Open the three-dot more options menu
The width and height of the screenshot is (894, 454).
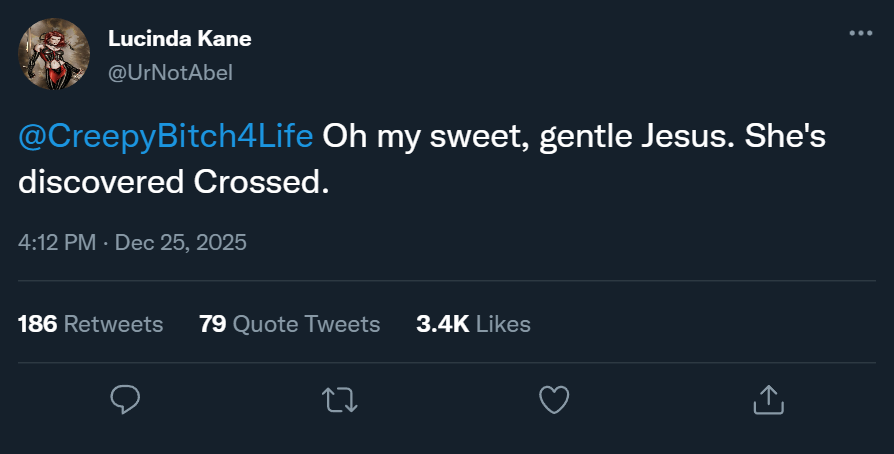(x=860, y=33)
